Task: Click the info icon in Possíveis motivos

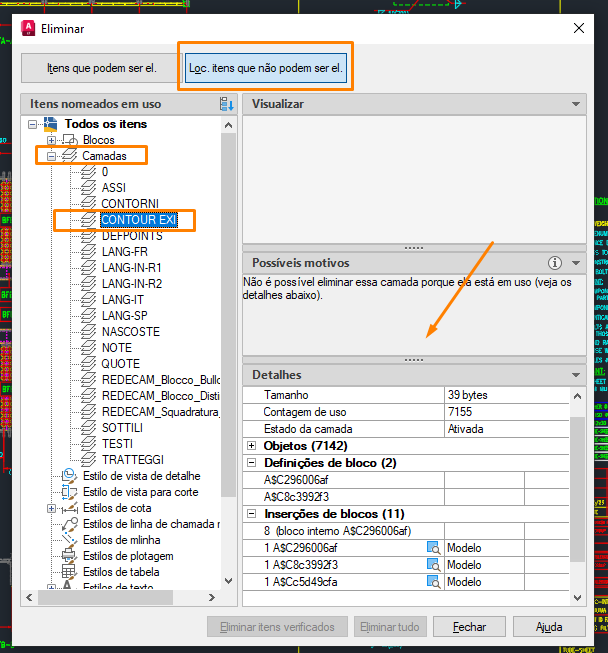Action: pos(556,263)
